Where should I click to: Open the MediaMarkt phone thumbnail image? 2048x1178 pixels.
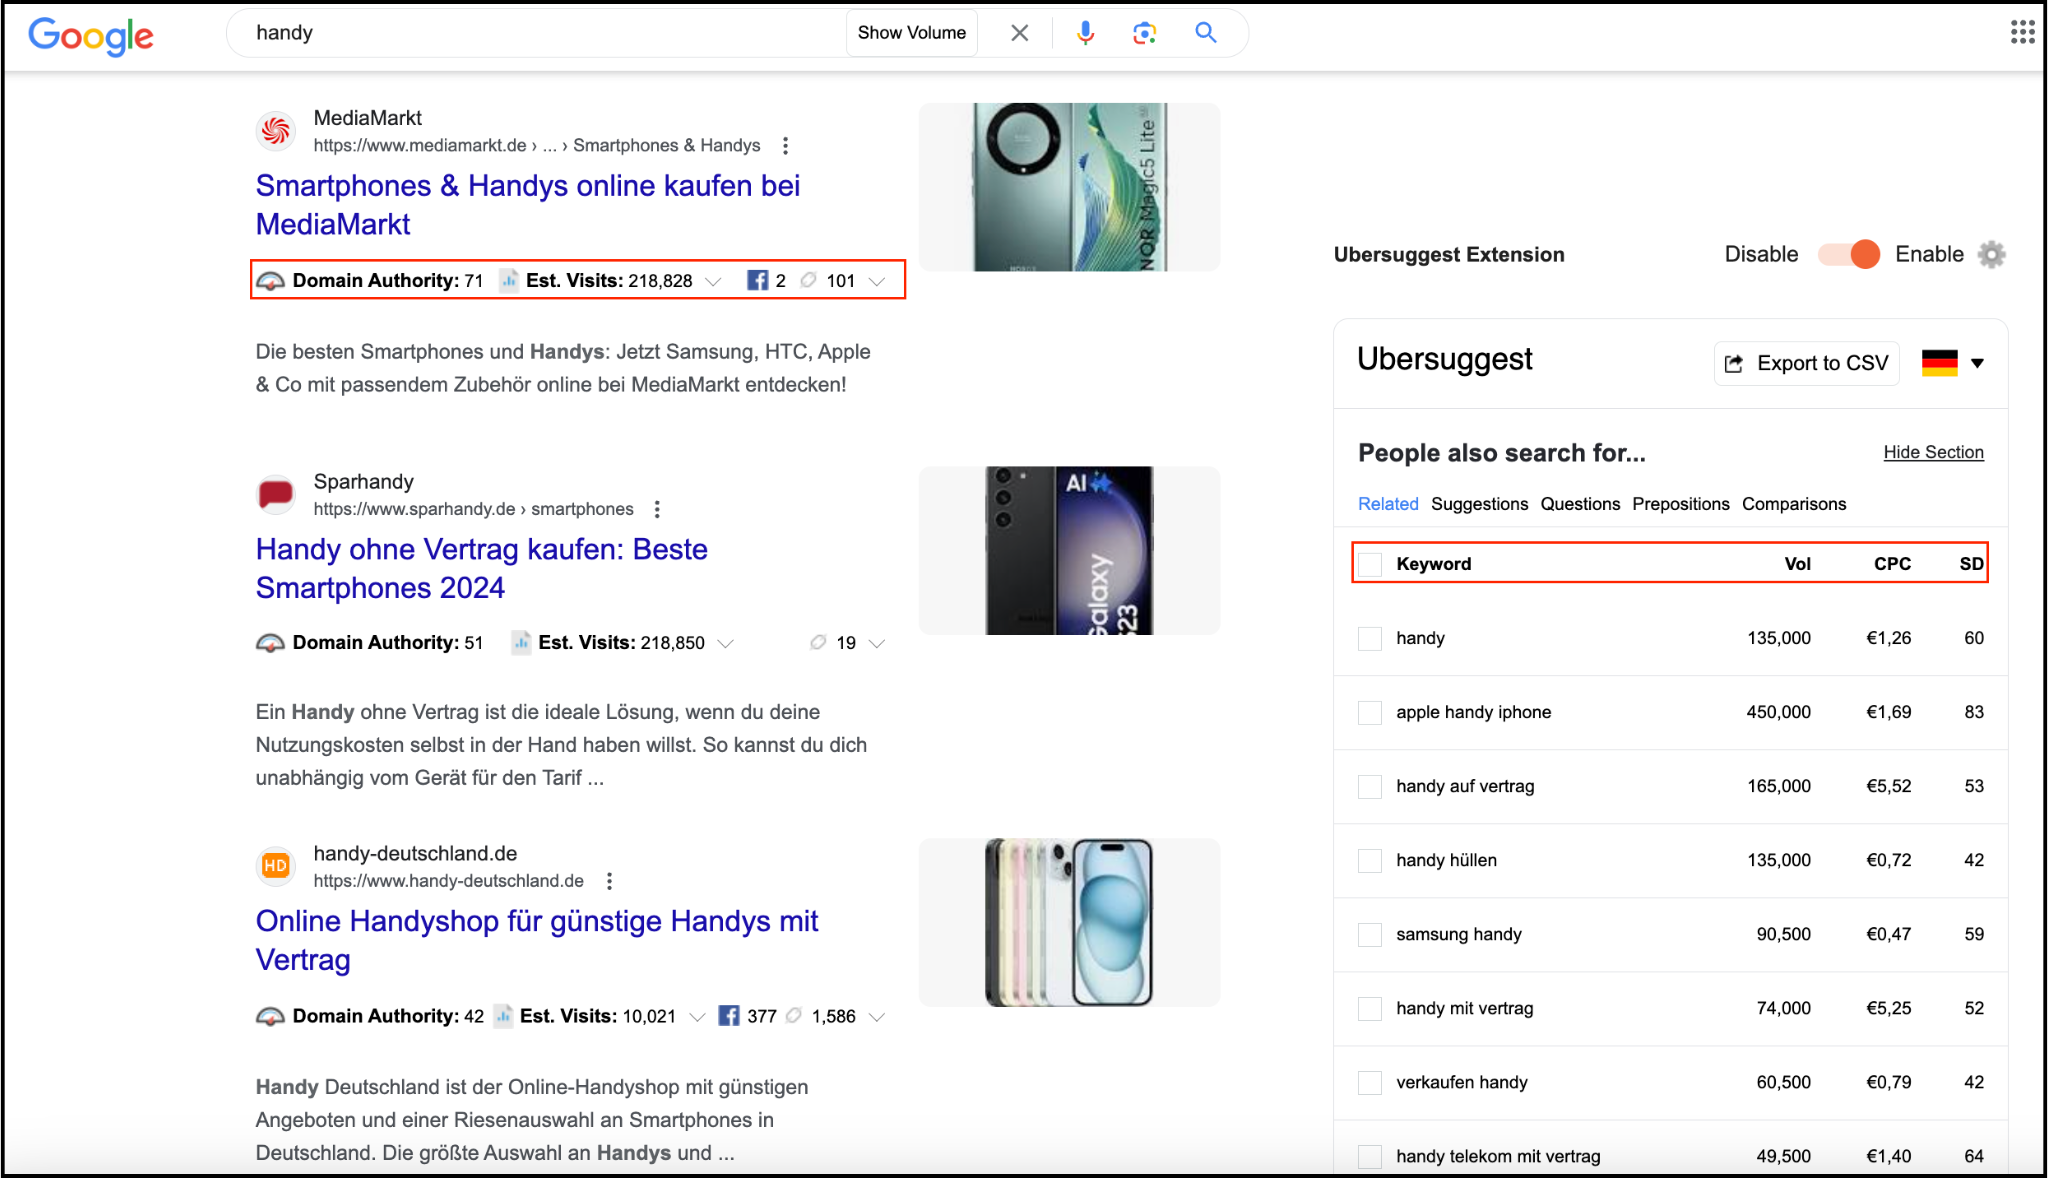pos(1069,187)
